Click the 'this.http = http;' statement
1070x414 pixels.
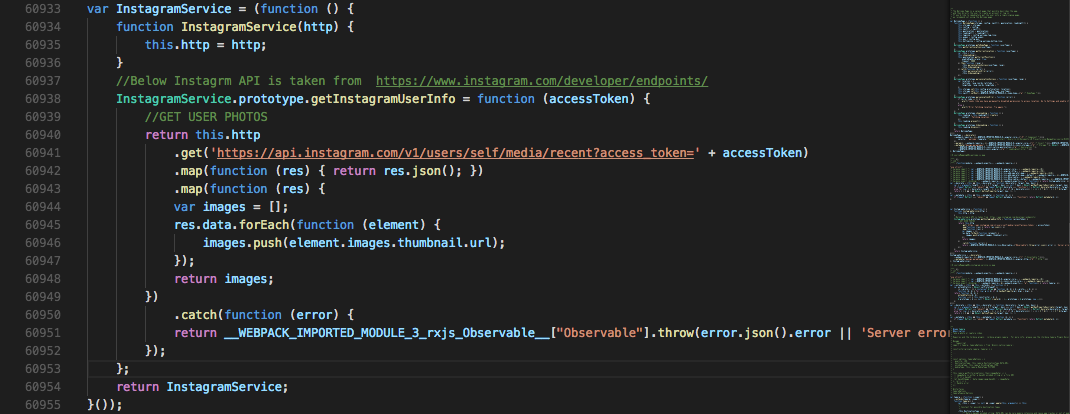[206, 45]
